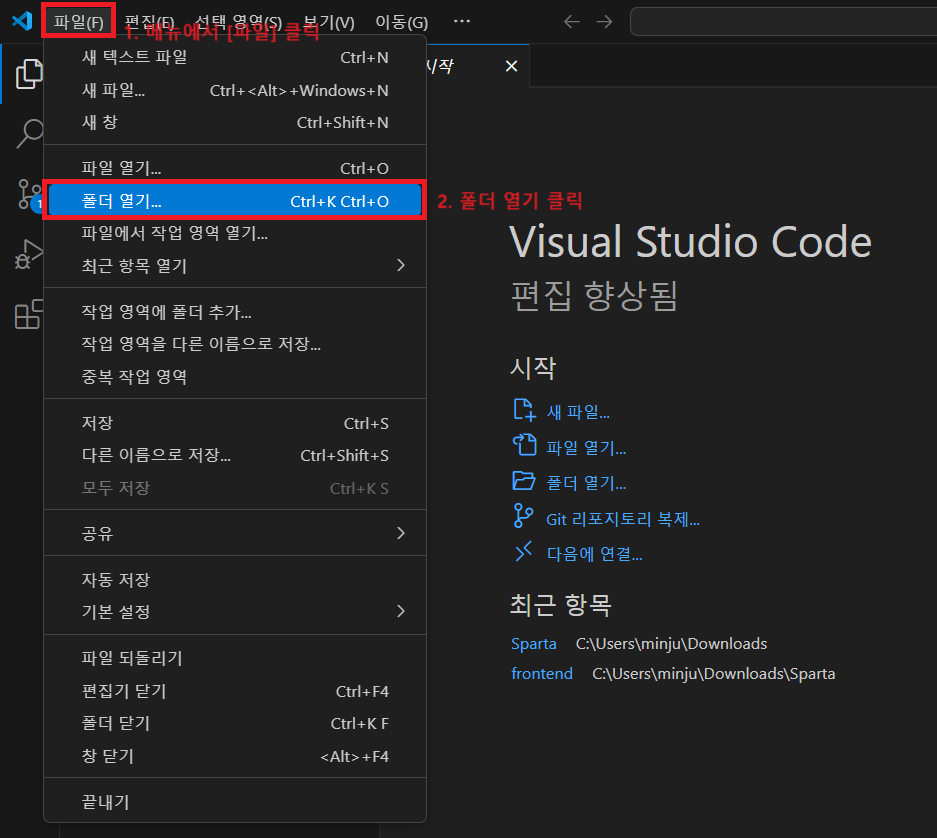The image size is (937, 838).
Task: Select 창 닫기 menu item
Action: point(235,756)
